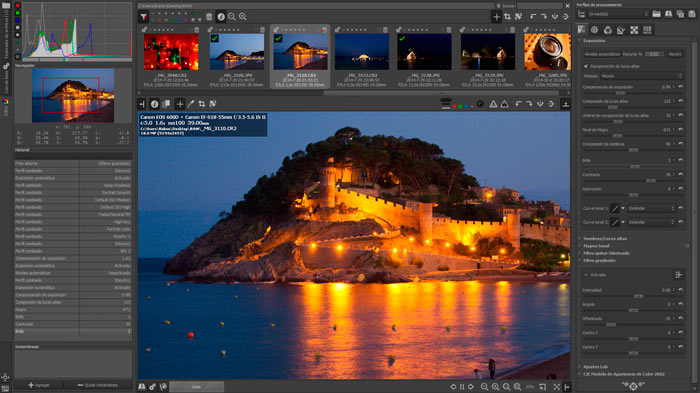Screen dimensions: 700x393
Task: Expand Filtro quitar Viñeteado section
Action: [606, 253]
